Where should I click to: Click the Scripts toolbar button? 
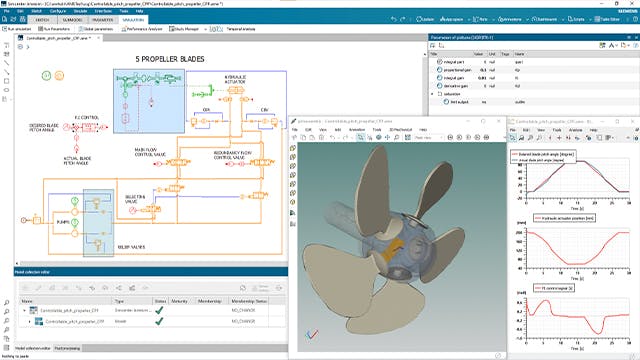576,19
